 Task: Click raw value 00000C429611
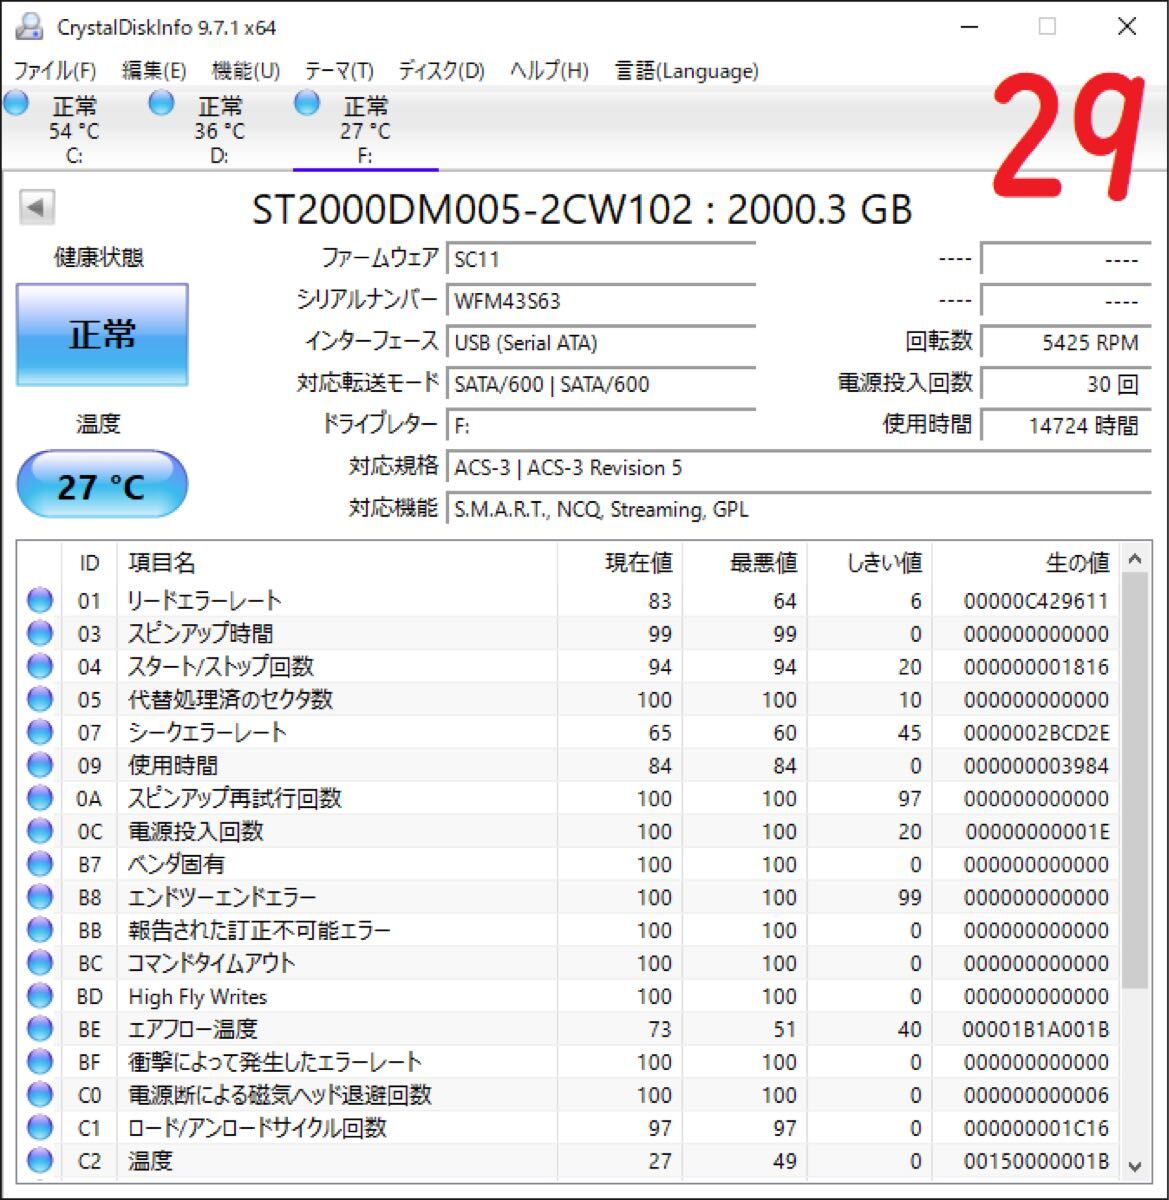1036,601
